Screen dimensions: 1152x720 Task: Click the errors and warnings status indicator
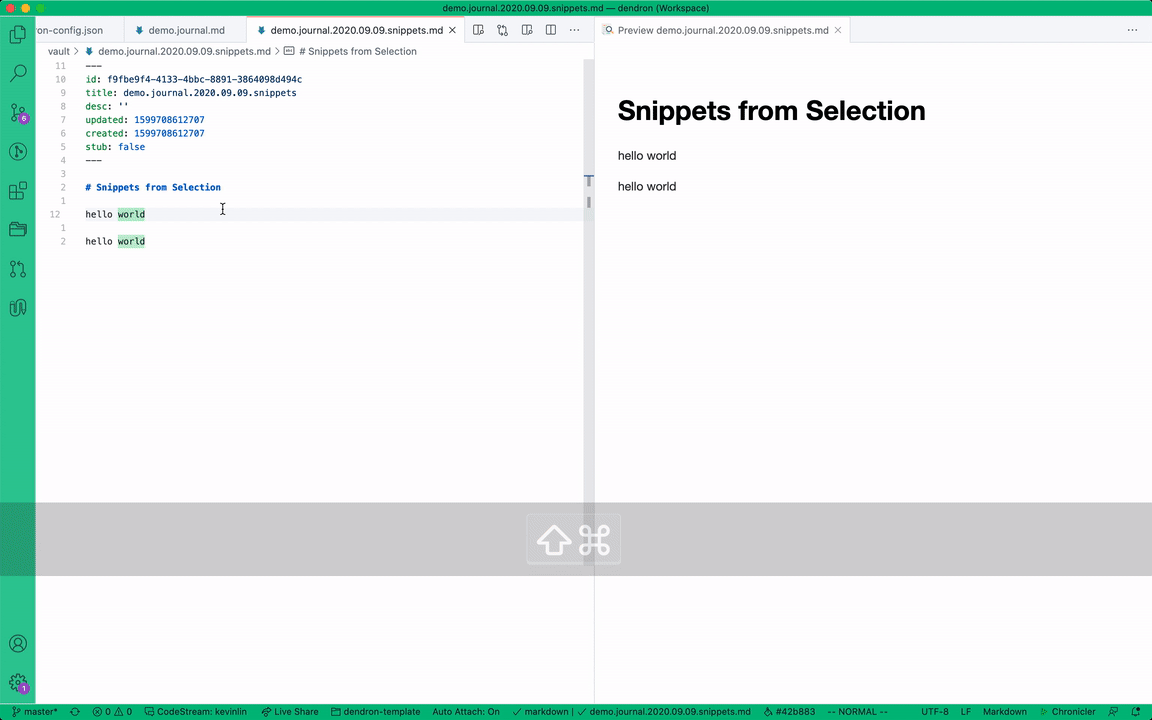pyautogui.click(x=112, y=712)
